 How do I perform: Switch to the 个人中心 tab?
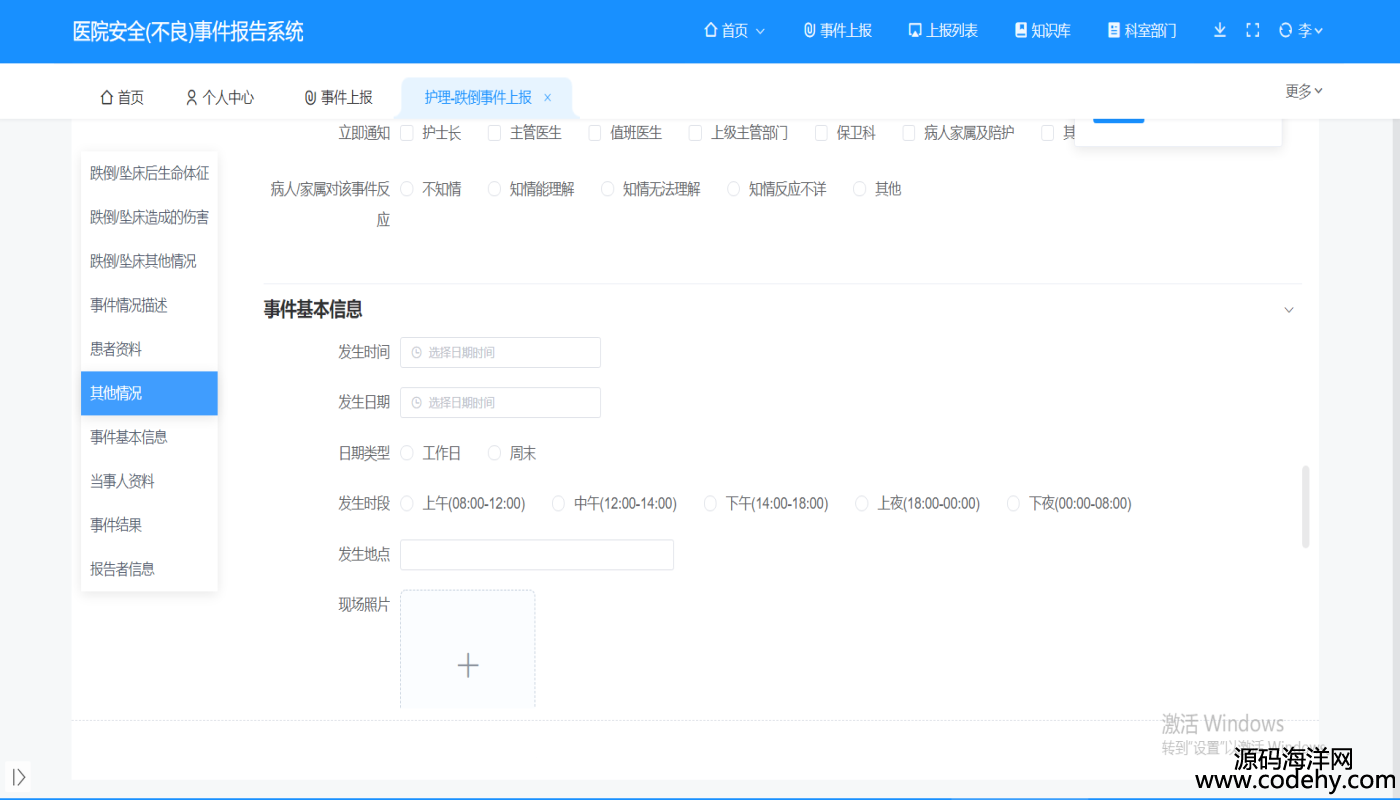[x=220, y=97]
